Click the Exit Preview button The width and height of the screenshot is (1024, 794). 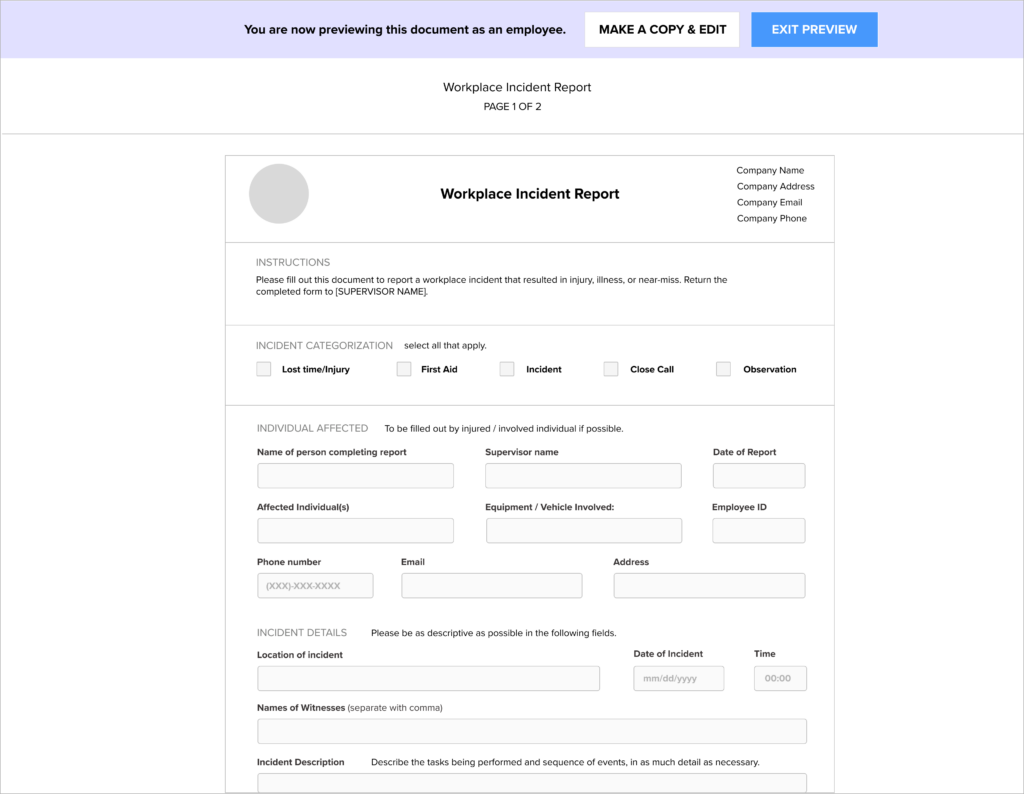[814, 30]
